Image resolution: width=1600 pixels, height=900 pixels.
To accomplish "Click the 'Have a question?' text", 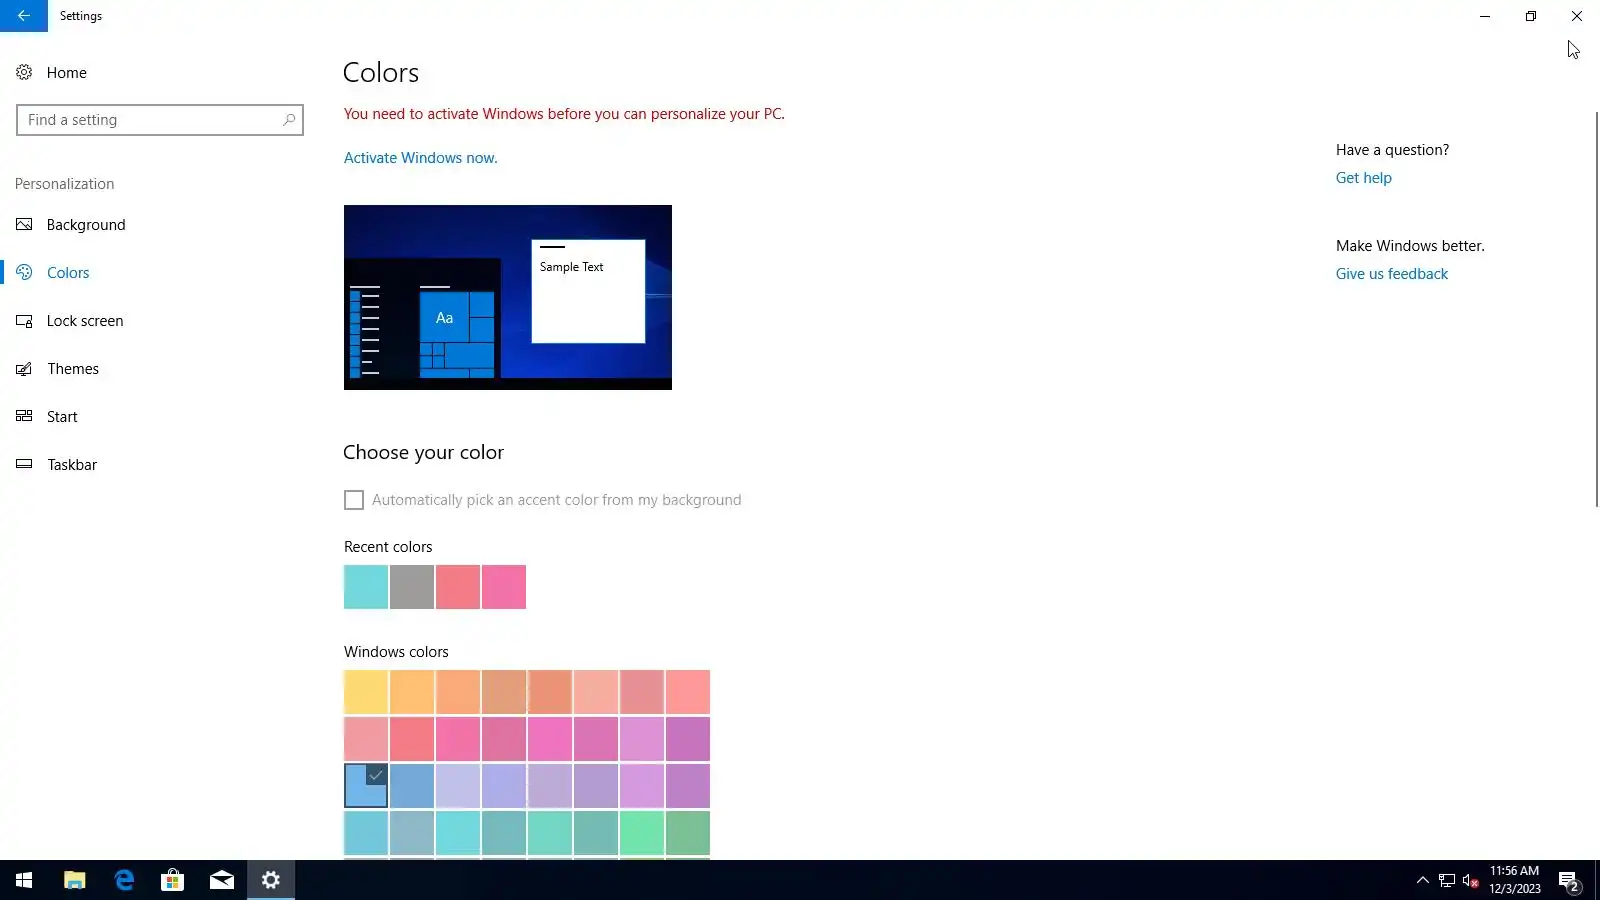I will (x=1392, y=150).
